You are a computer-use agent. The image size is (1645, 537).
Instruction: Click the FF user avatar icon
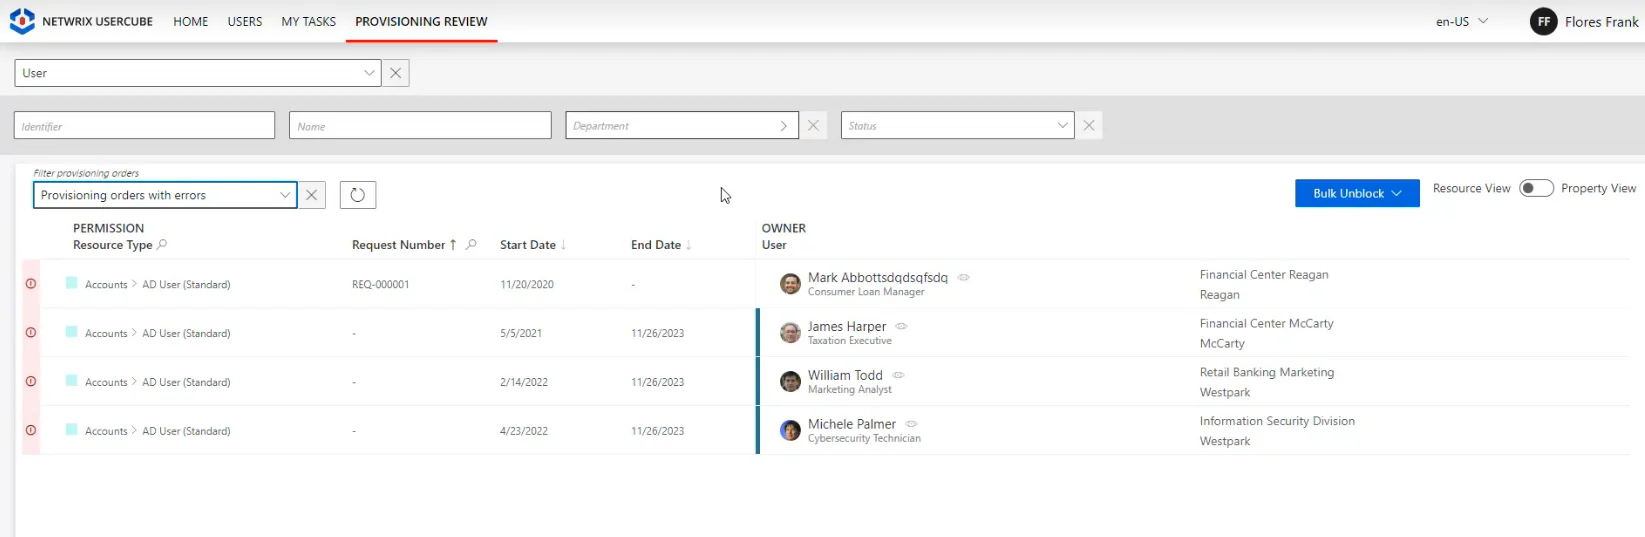point(1544,21)
